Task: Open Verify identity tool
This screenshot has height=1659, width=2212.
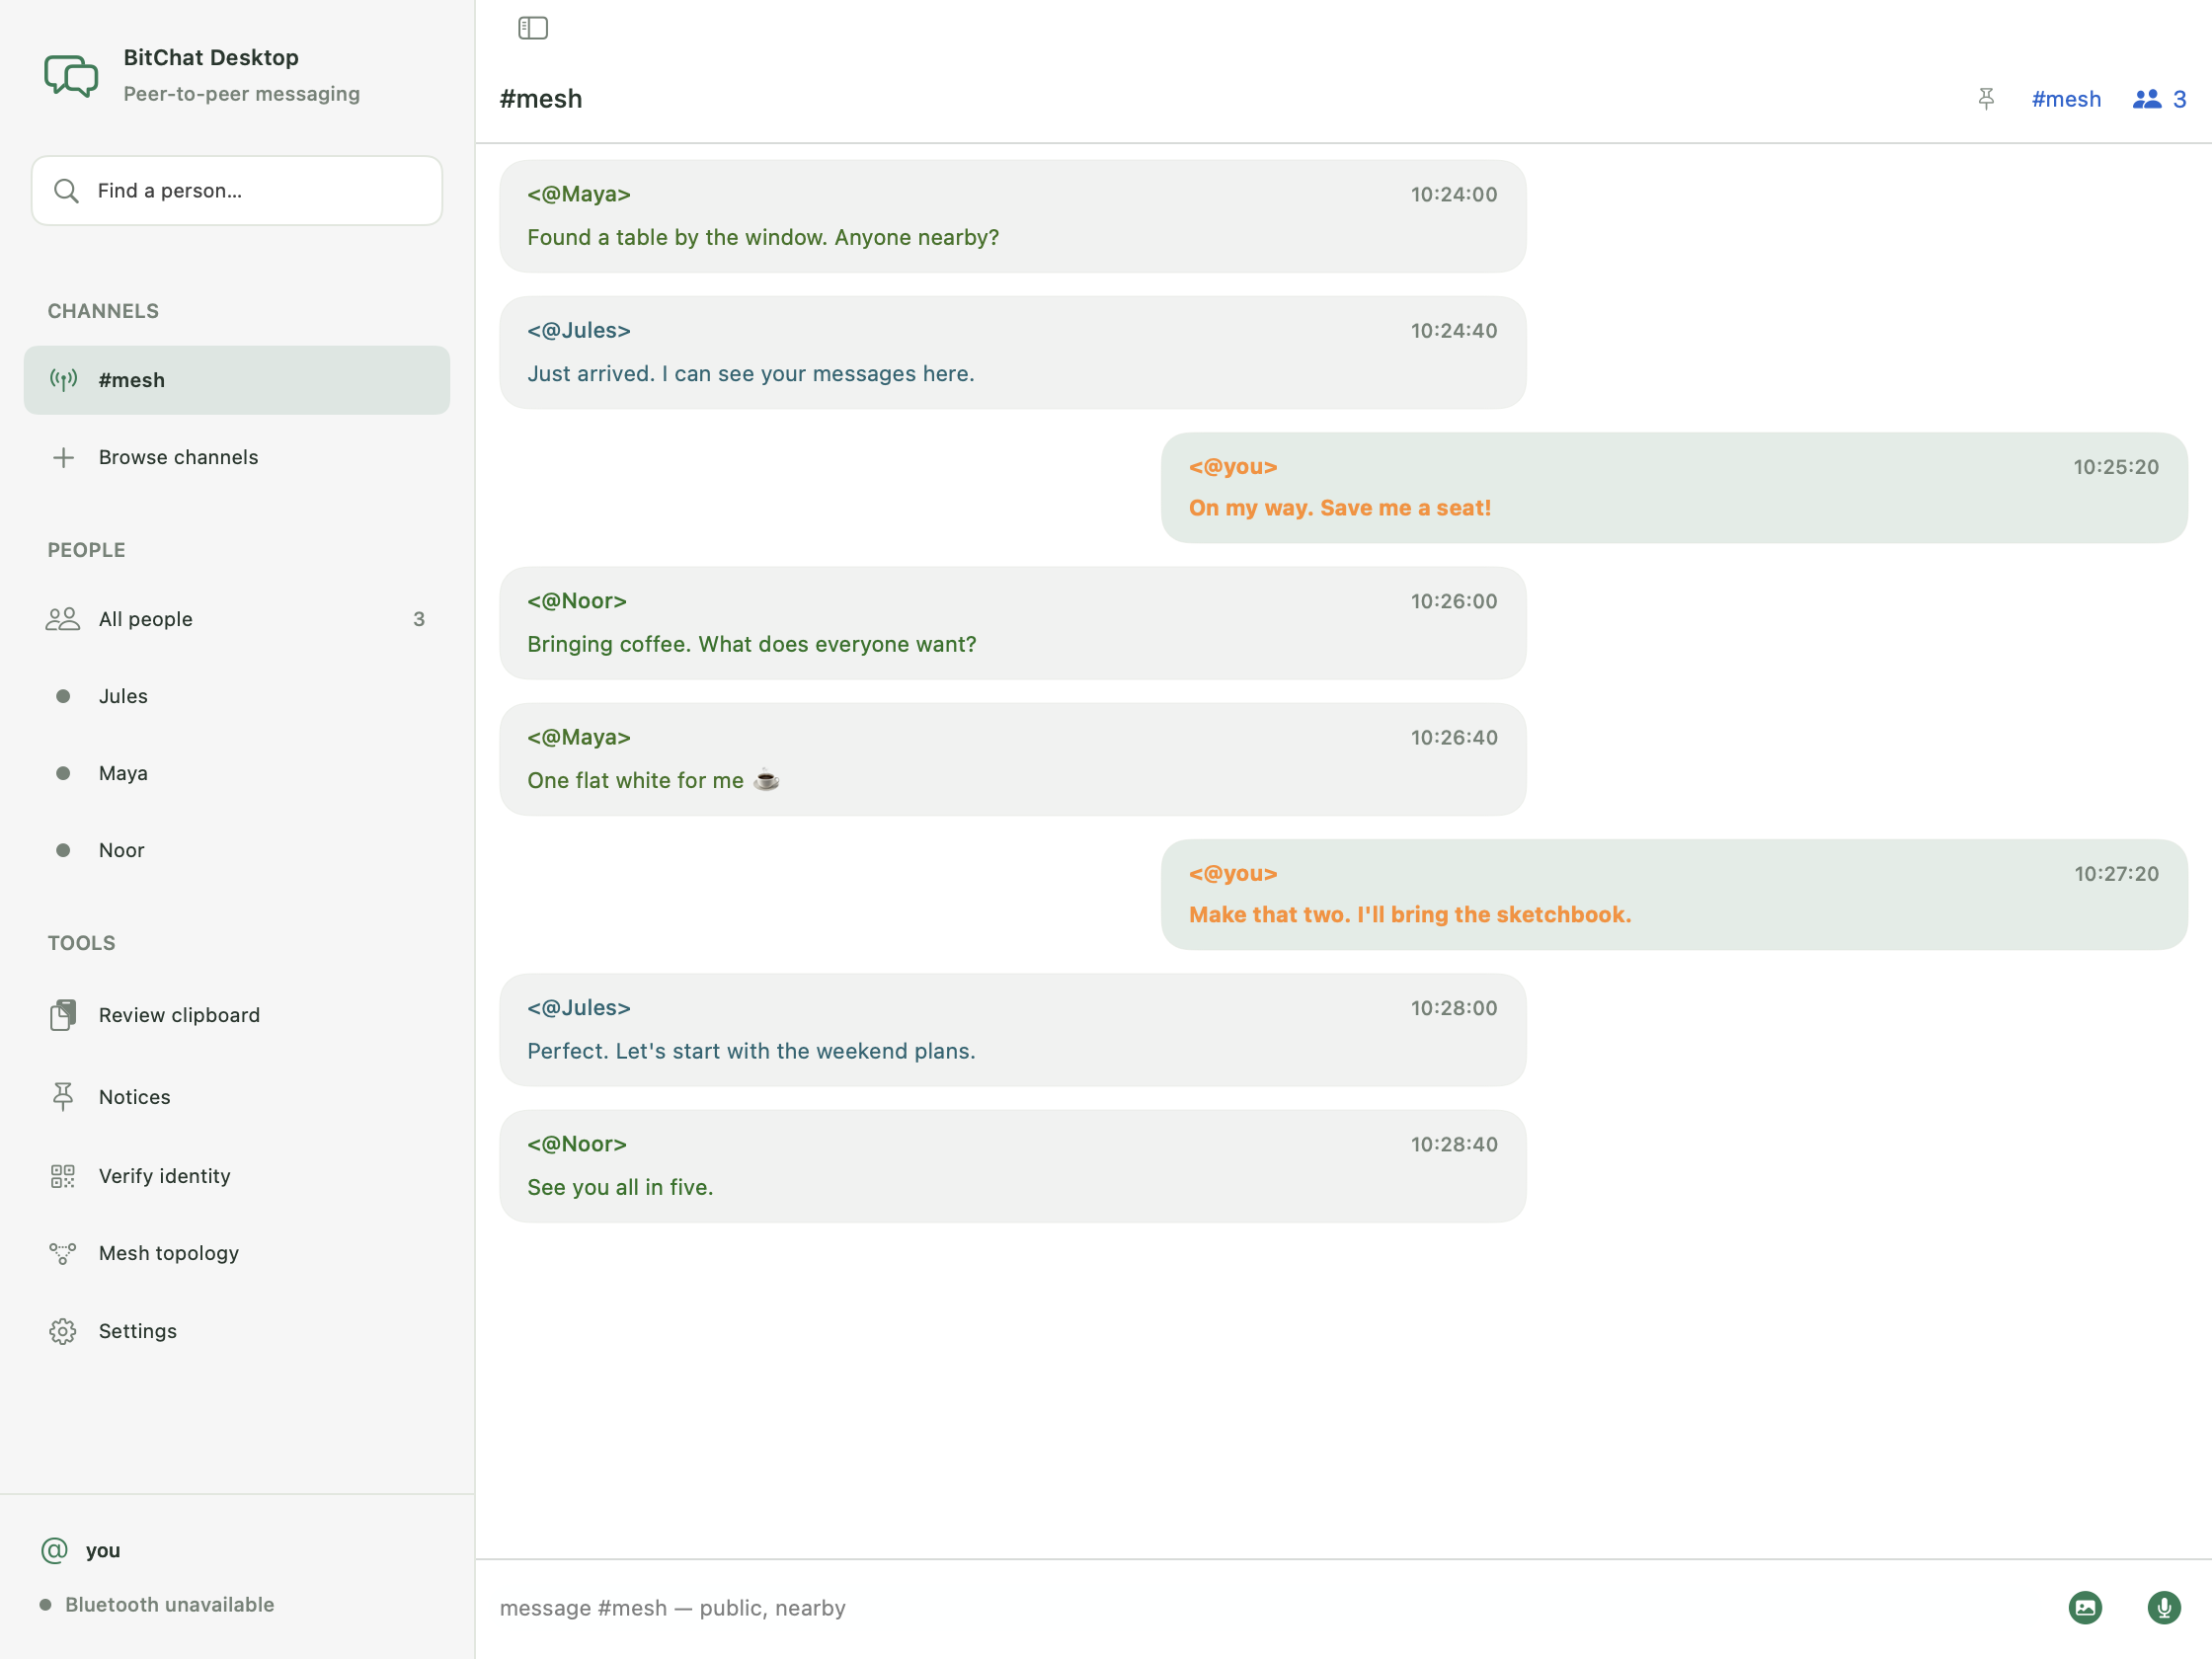Action: click(237, 1176)
